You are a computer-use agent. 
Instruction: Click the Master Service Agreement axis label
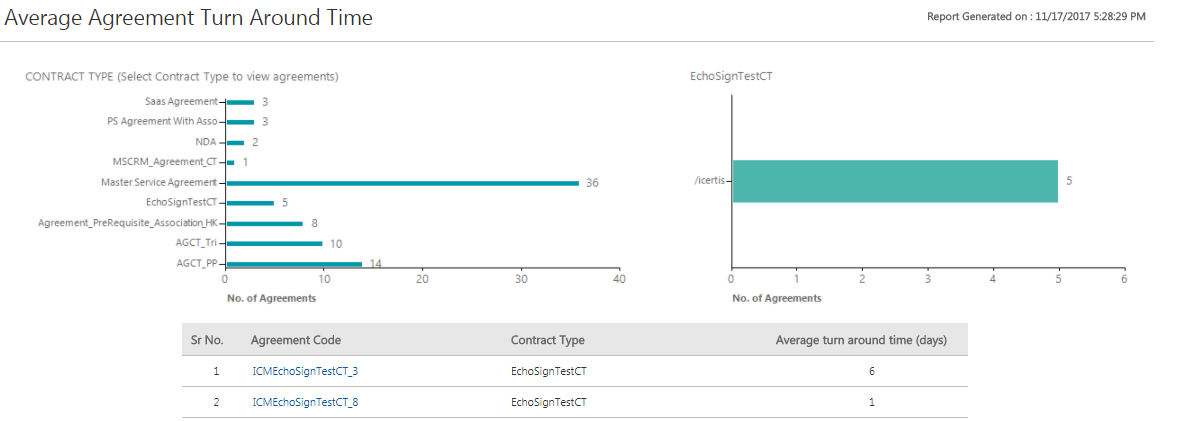158,182
